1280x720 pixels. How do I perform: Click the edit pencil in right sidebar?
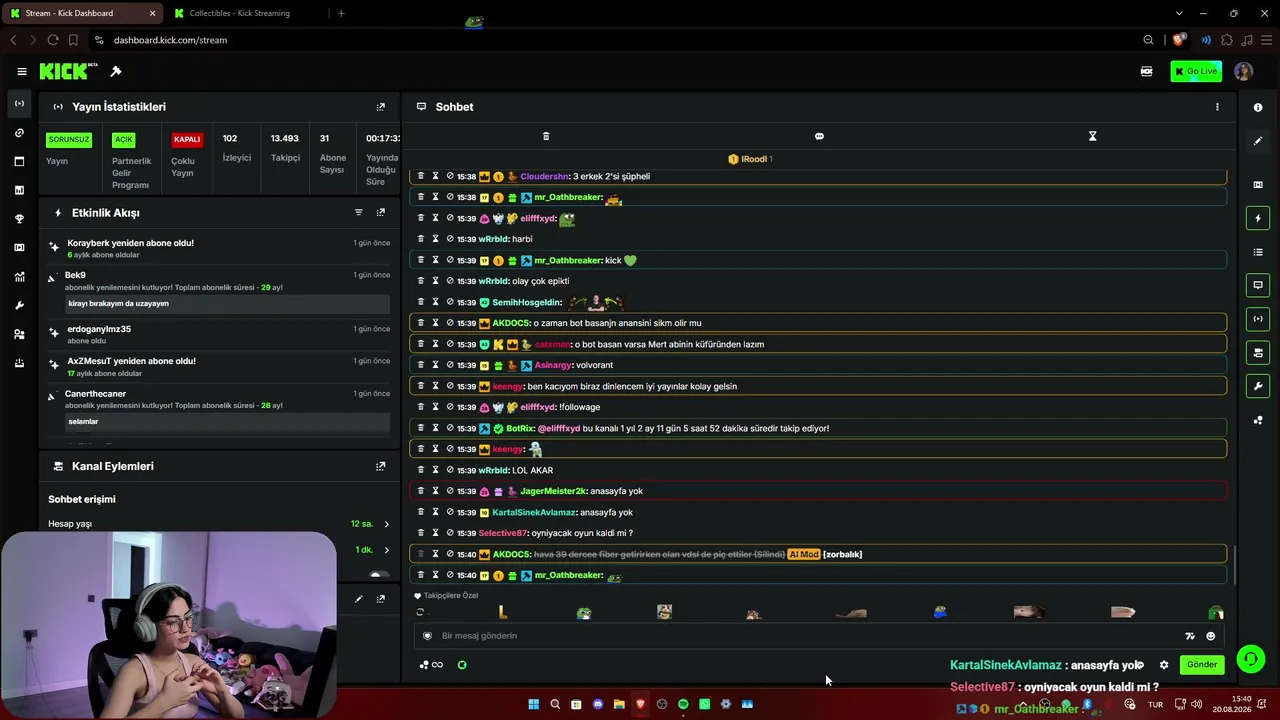(x=1258, y=141)
